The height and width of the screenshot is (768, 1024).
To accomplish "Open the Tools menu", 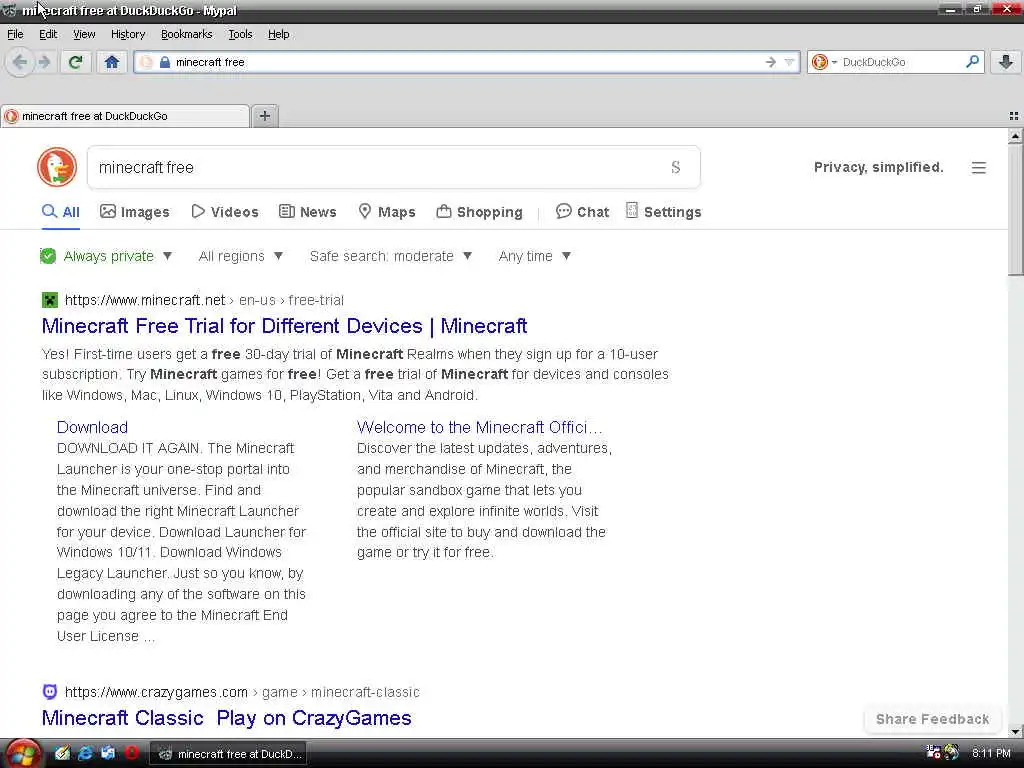I will click(x=240, y=34).
